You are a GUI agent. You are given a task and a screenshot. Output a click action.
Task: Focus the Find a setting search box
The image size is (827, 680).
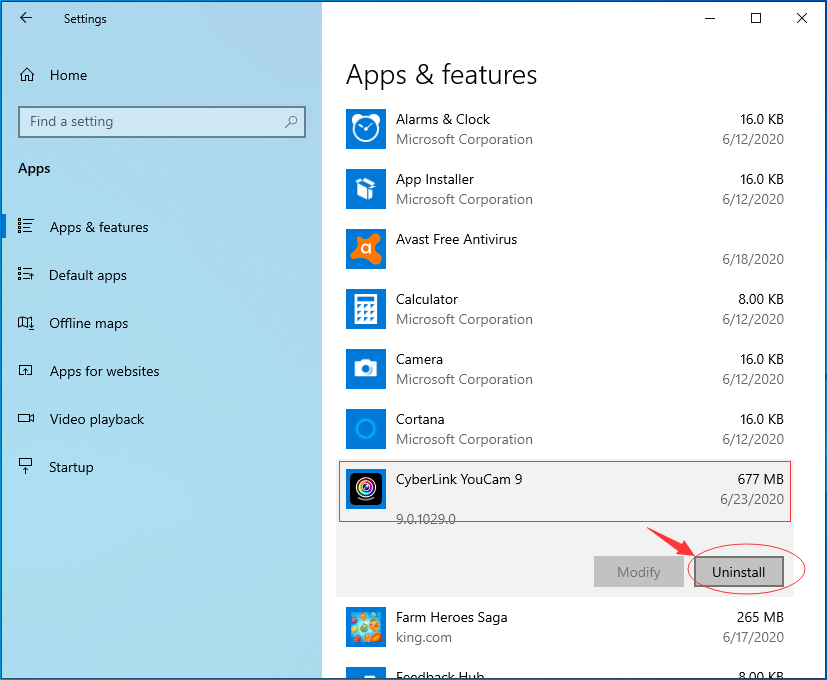click(x=162, y=122)
